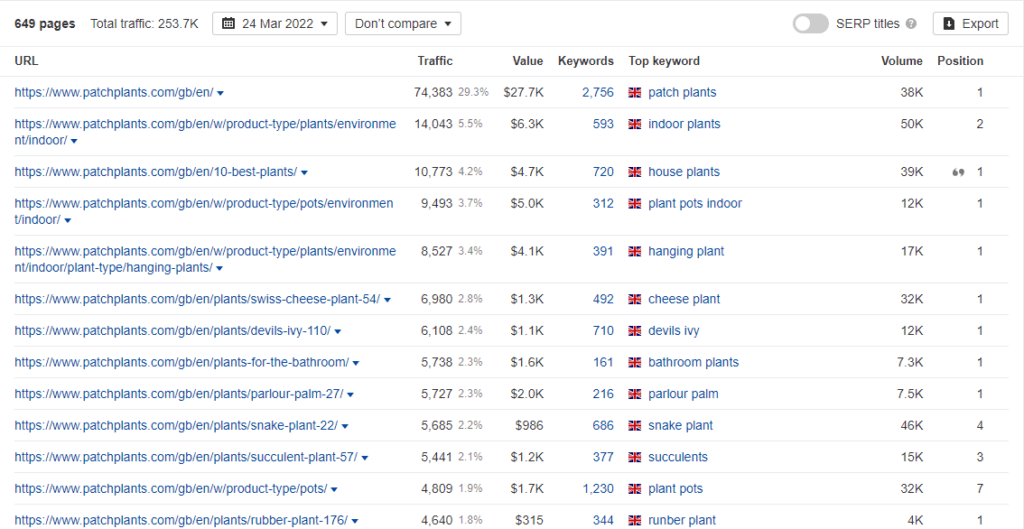Viewport: 1024px width, 529px height.
Task: Open the keywords count 720
Action: tap(603, 172)
